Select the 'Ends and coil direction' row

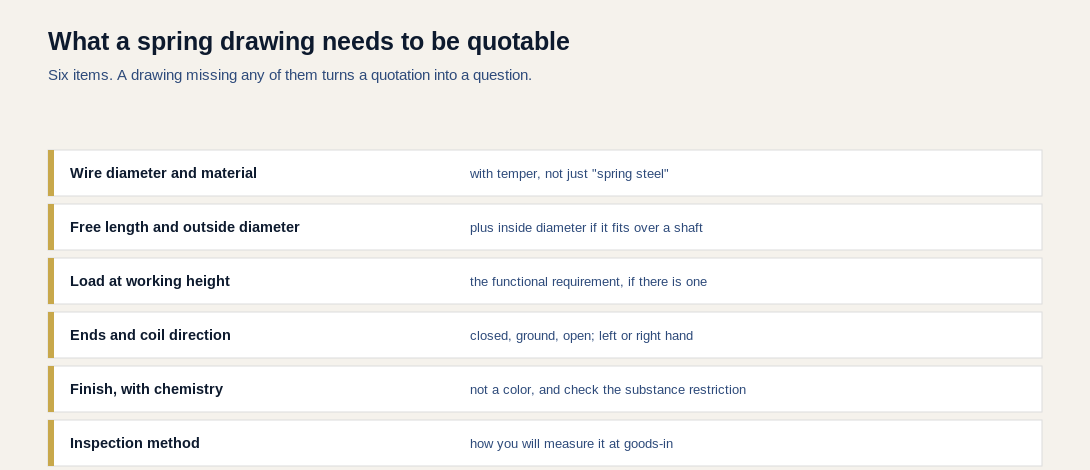[545, 335]
